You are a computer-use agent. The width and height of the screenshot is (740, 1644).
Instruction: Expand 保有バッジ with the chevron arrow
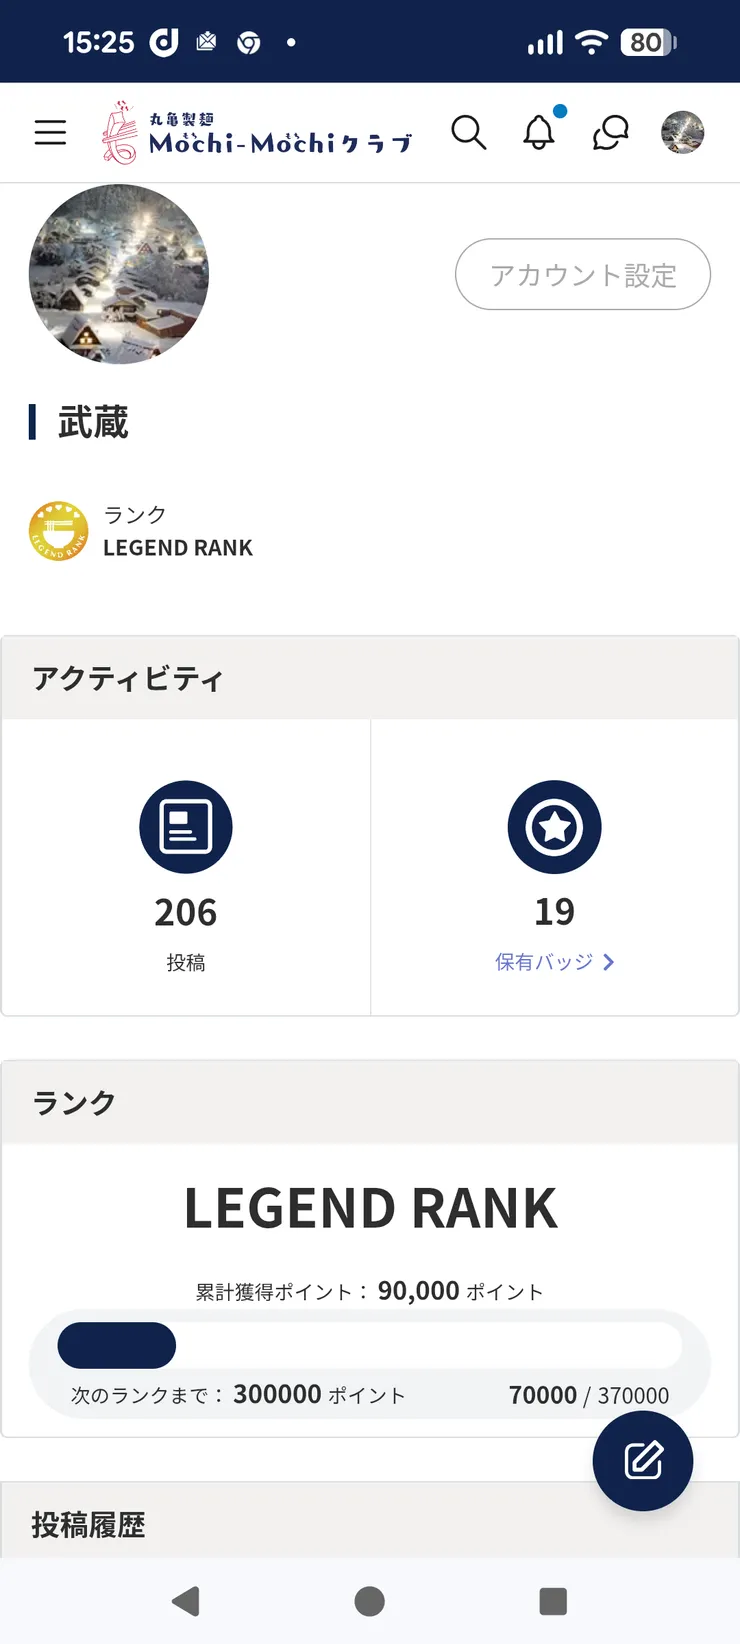tap(608, 962)
